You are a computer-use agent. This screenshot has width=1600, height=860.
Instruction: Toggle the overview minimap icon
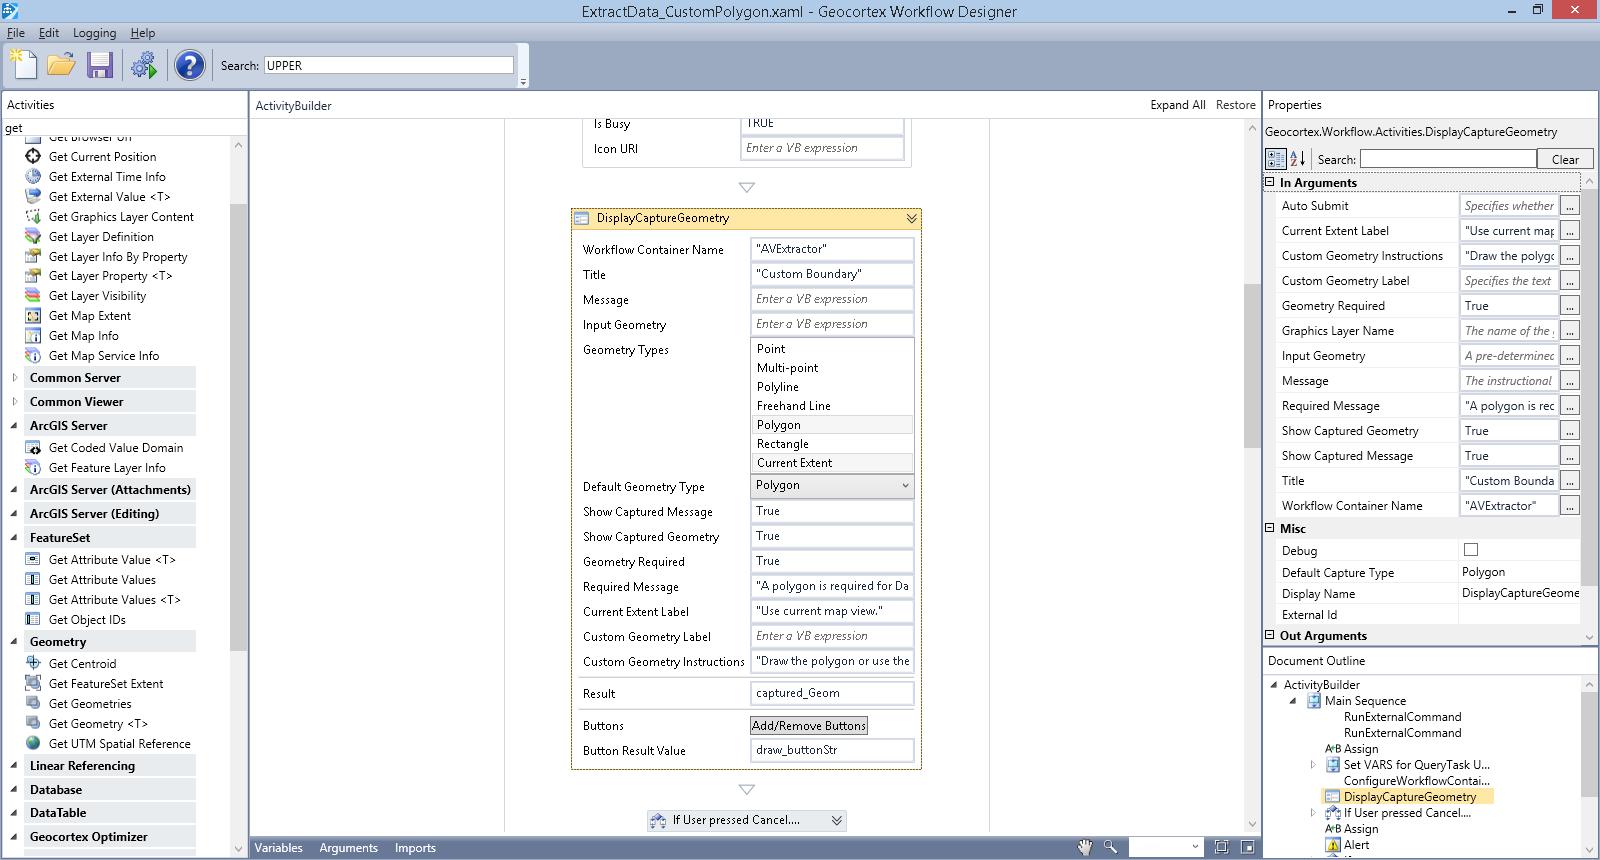pyautogui.click(x=1247, y=847)
